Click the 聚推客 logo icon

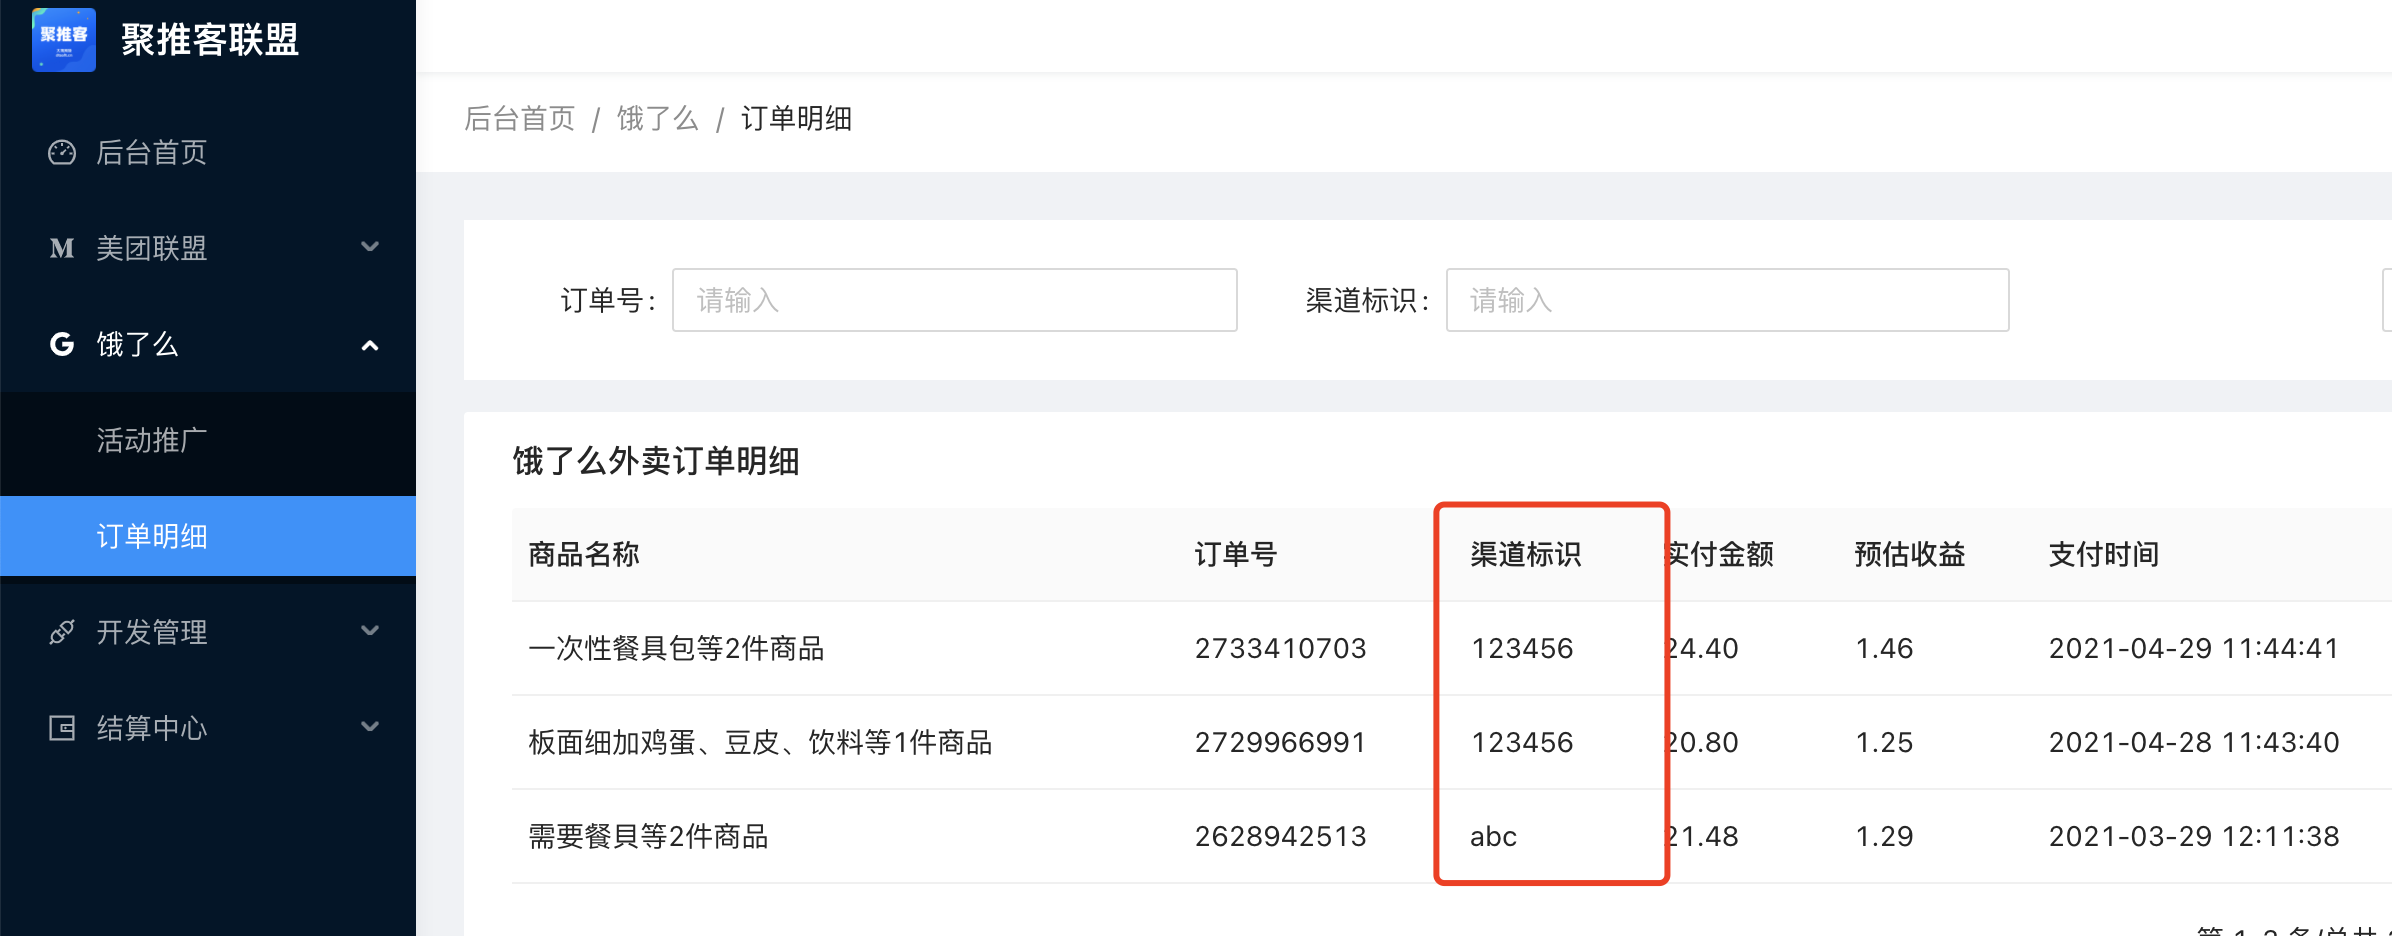point(64,40)
